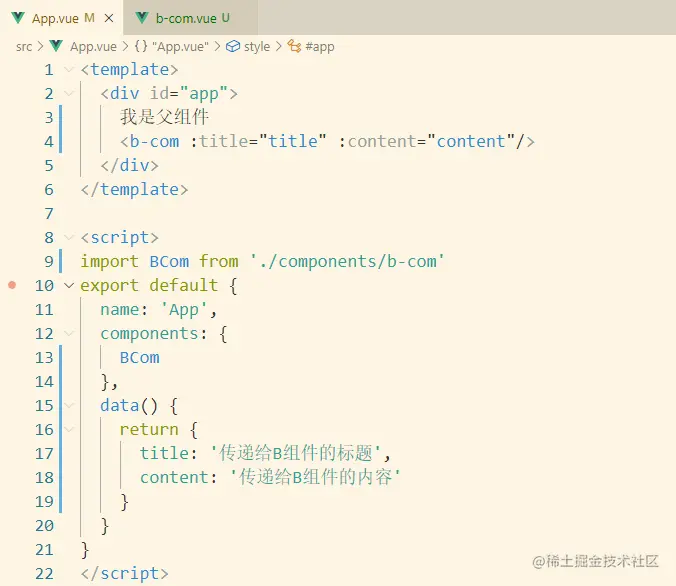676x586 pixels.
Task: Click line number 9 in the gutter
Action: pyautogui.click(x=49, y=261)
